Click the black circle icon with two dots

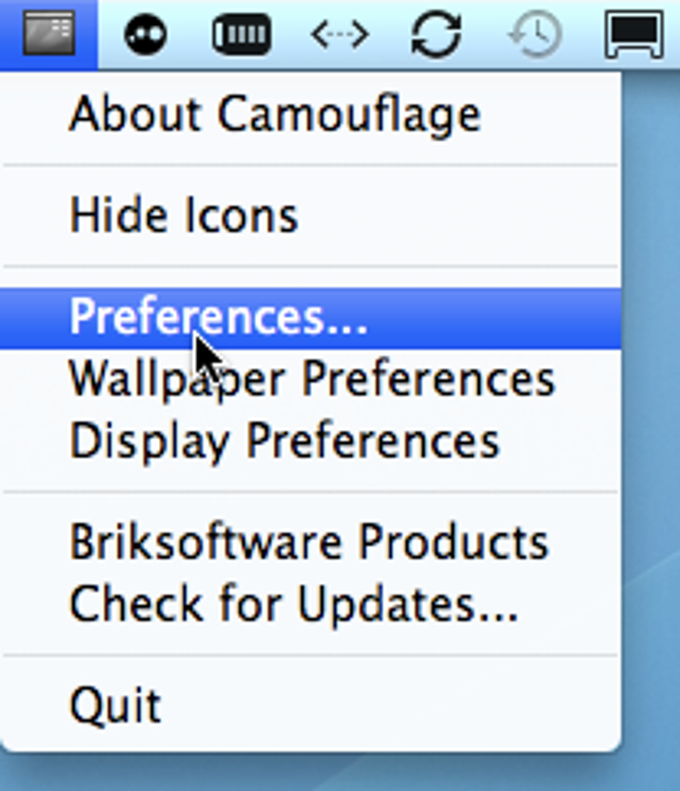pyautogui.click(x=146, y=35)
